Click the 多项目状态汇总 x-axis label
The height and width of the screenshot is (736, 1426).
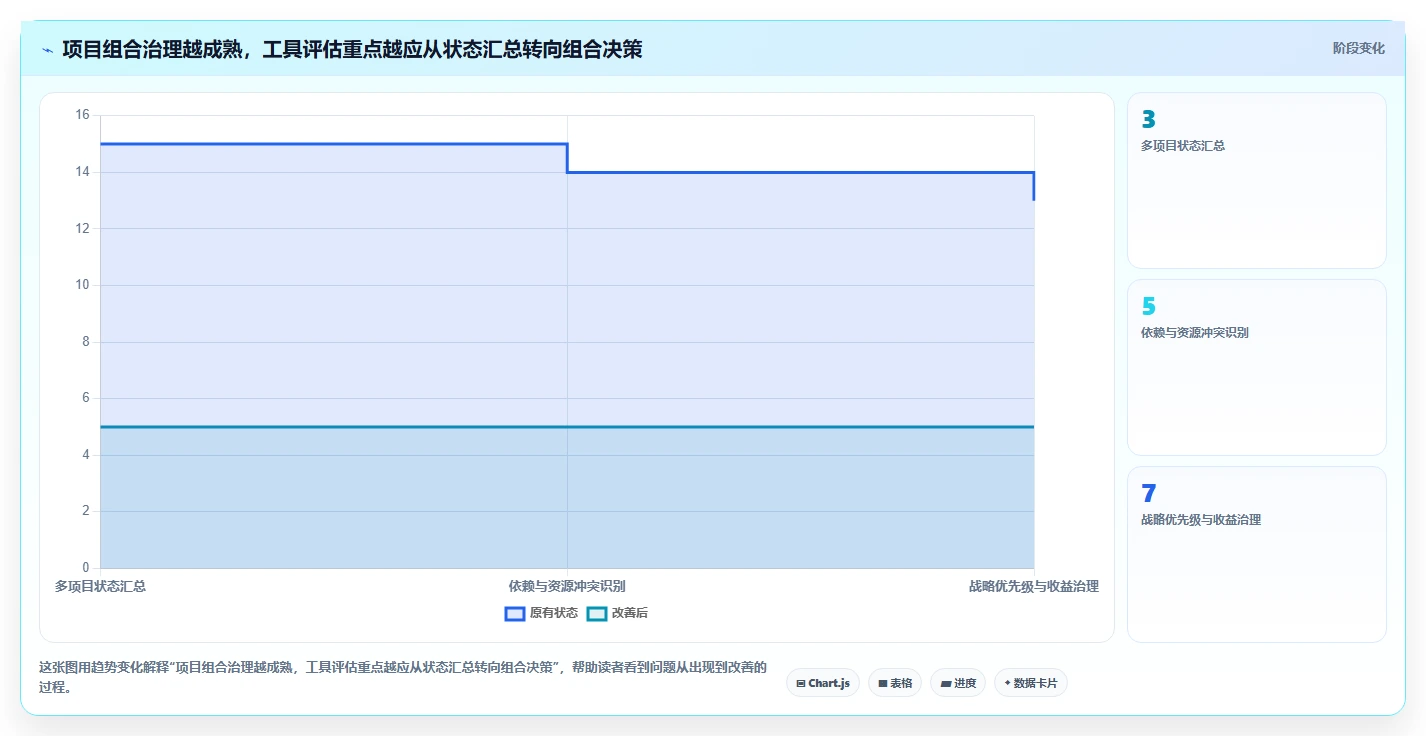(100, 586)
